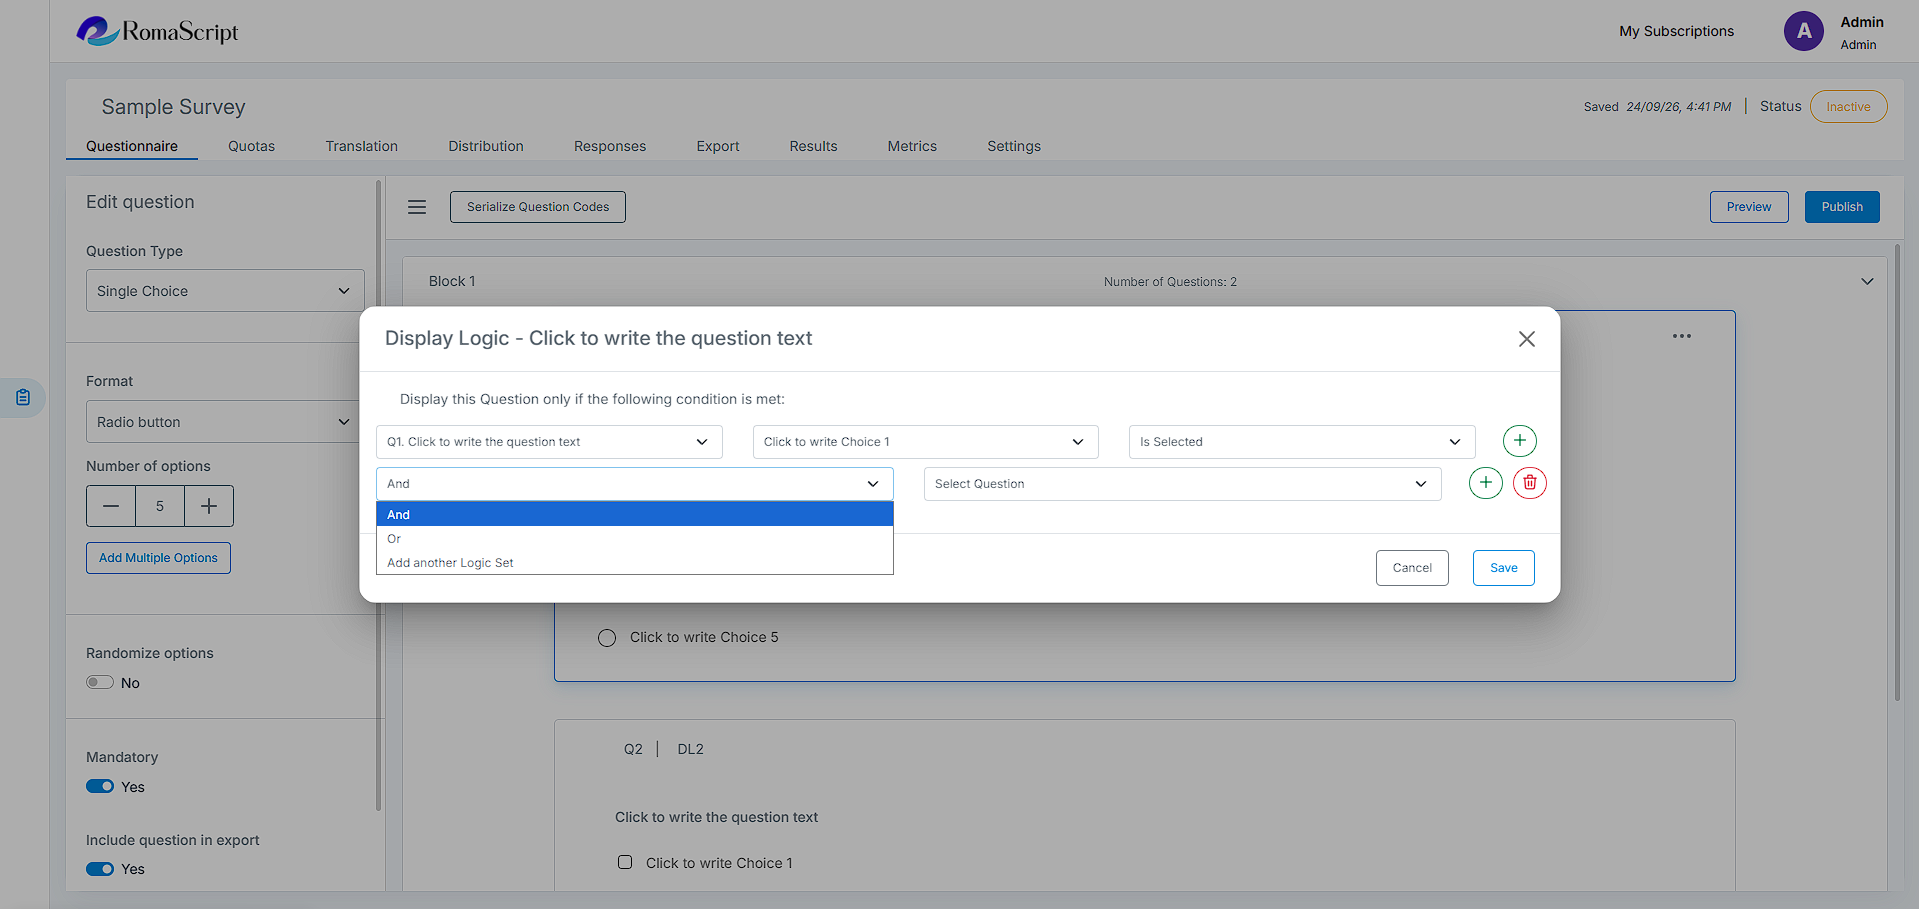The image size is (1919, 909).
Task: Toggle Include question in export switch
Action: click(100, 869)
